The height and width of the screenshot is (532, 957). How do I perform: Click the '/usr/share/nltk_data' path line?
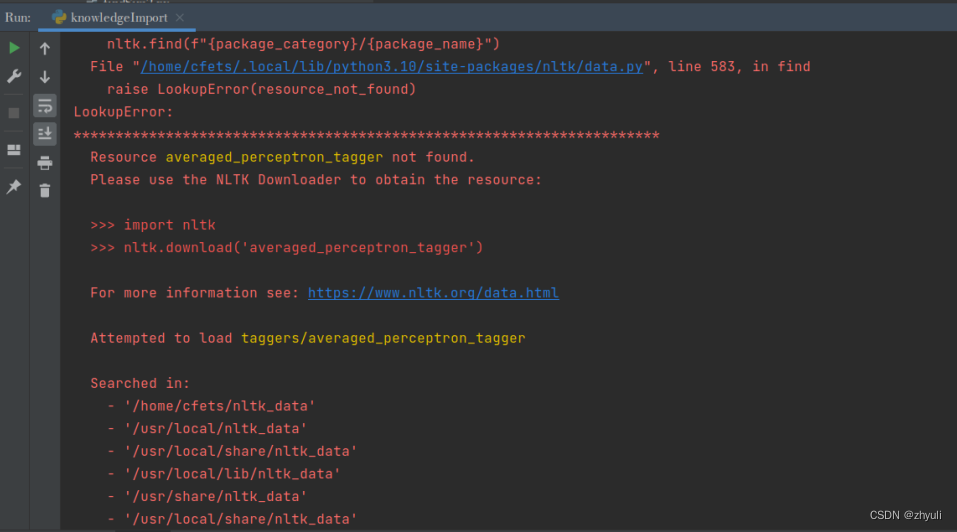coord(207,497)
